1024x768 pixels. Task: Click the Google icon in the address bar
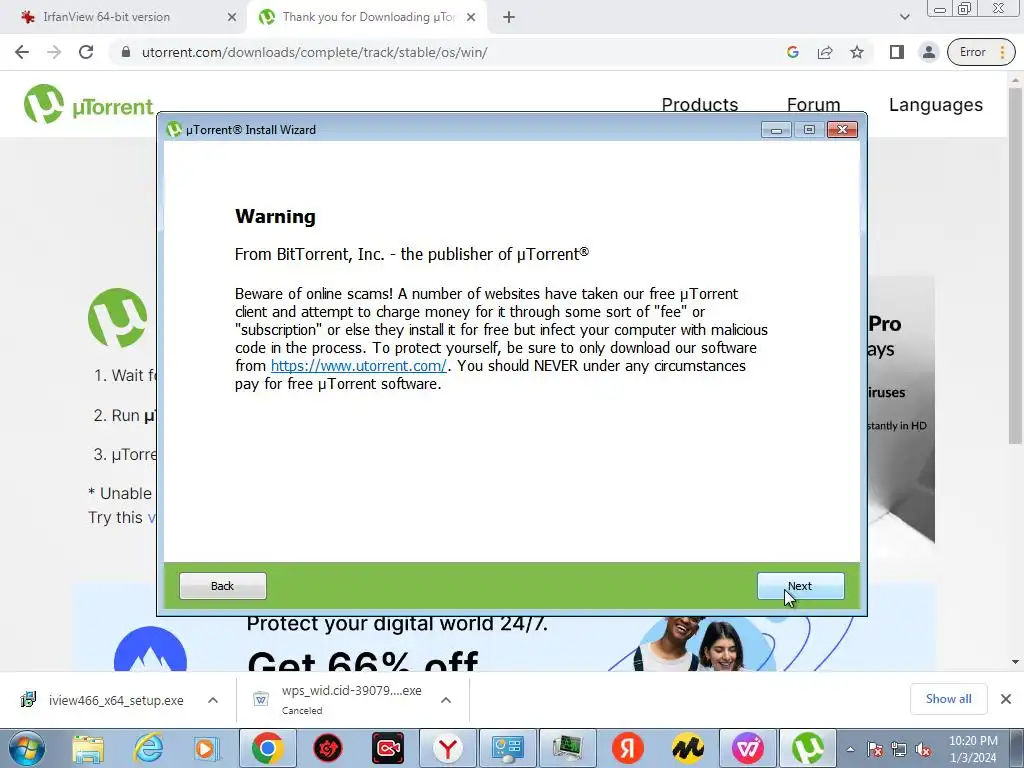(793, 52)
